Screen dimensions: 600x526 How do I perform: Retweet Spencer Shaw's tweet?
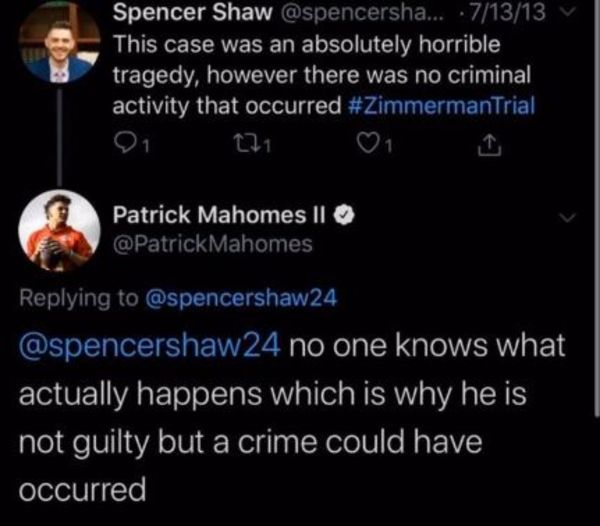[243, 144]
